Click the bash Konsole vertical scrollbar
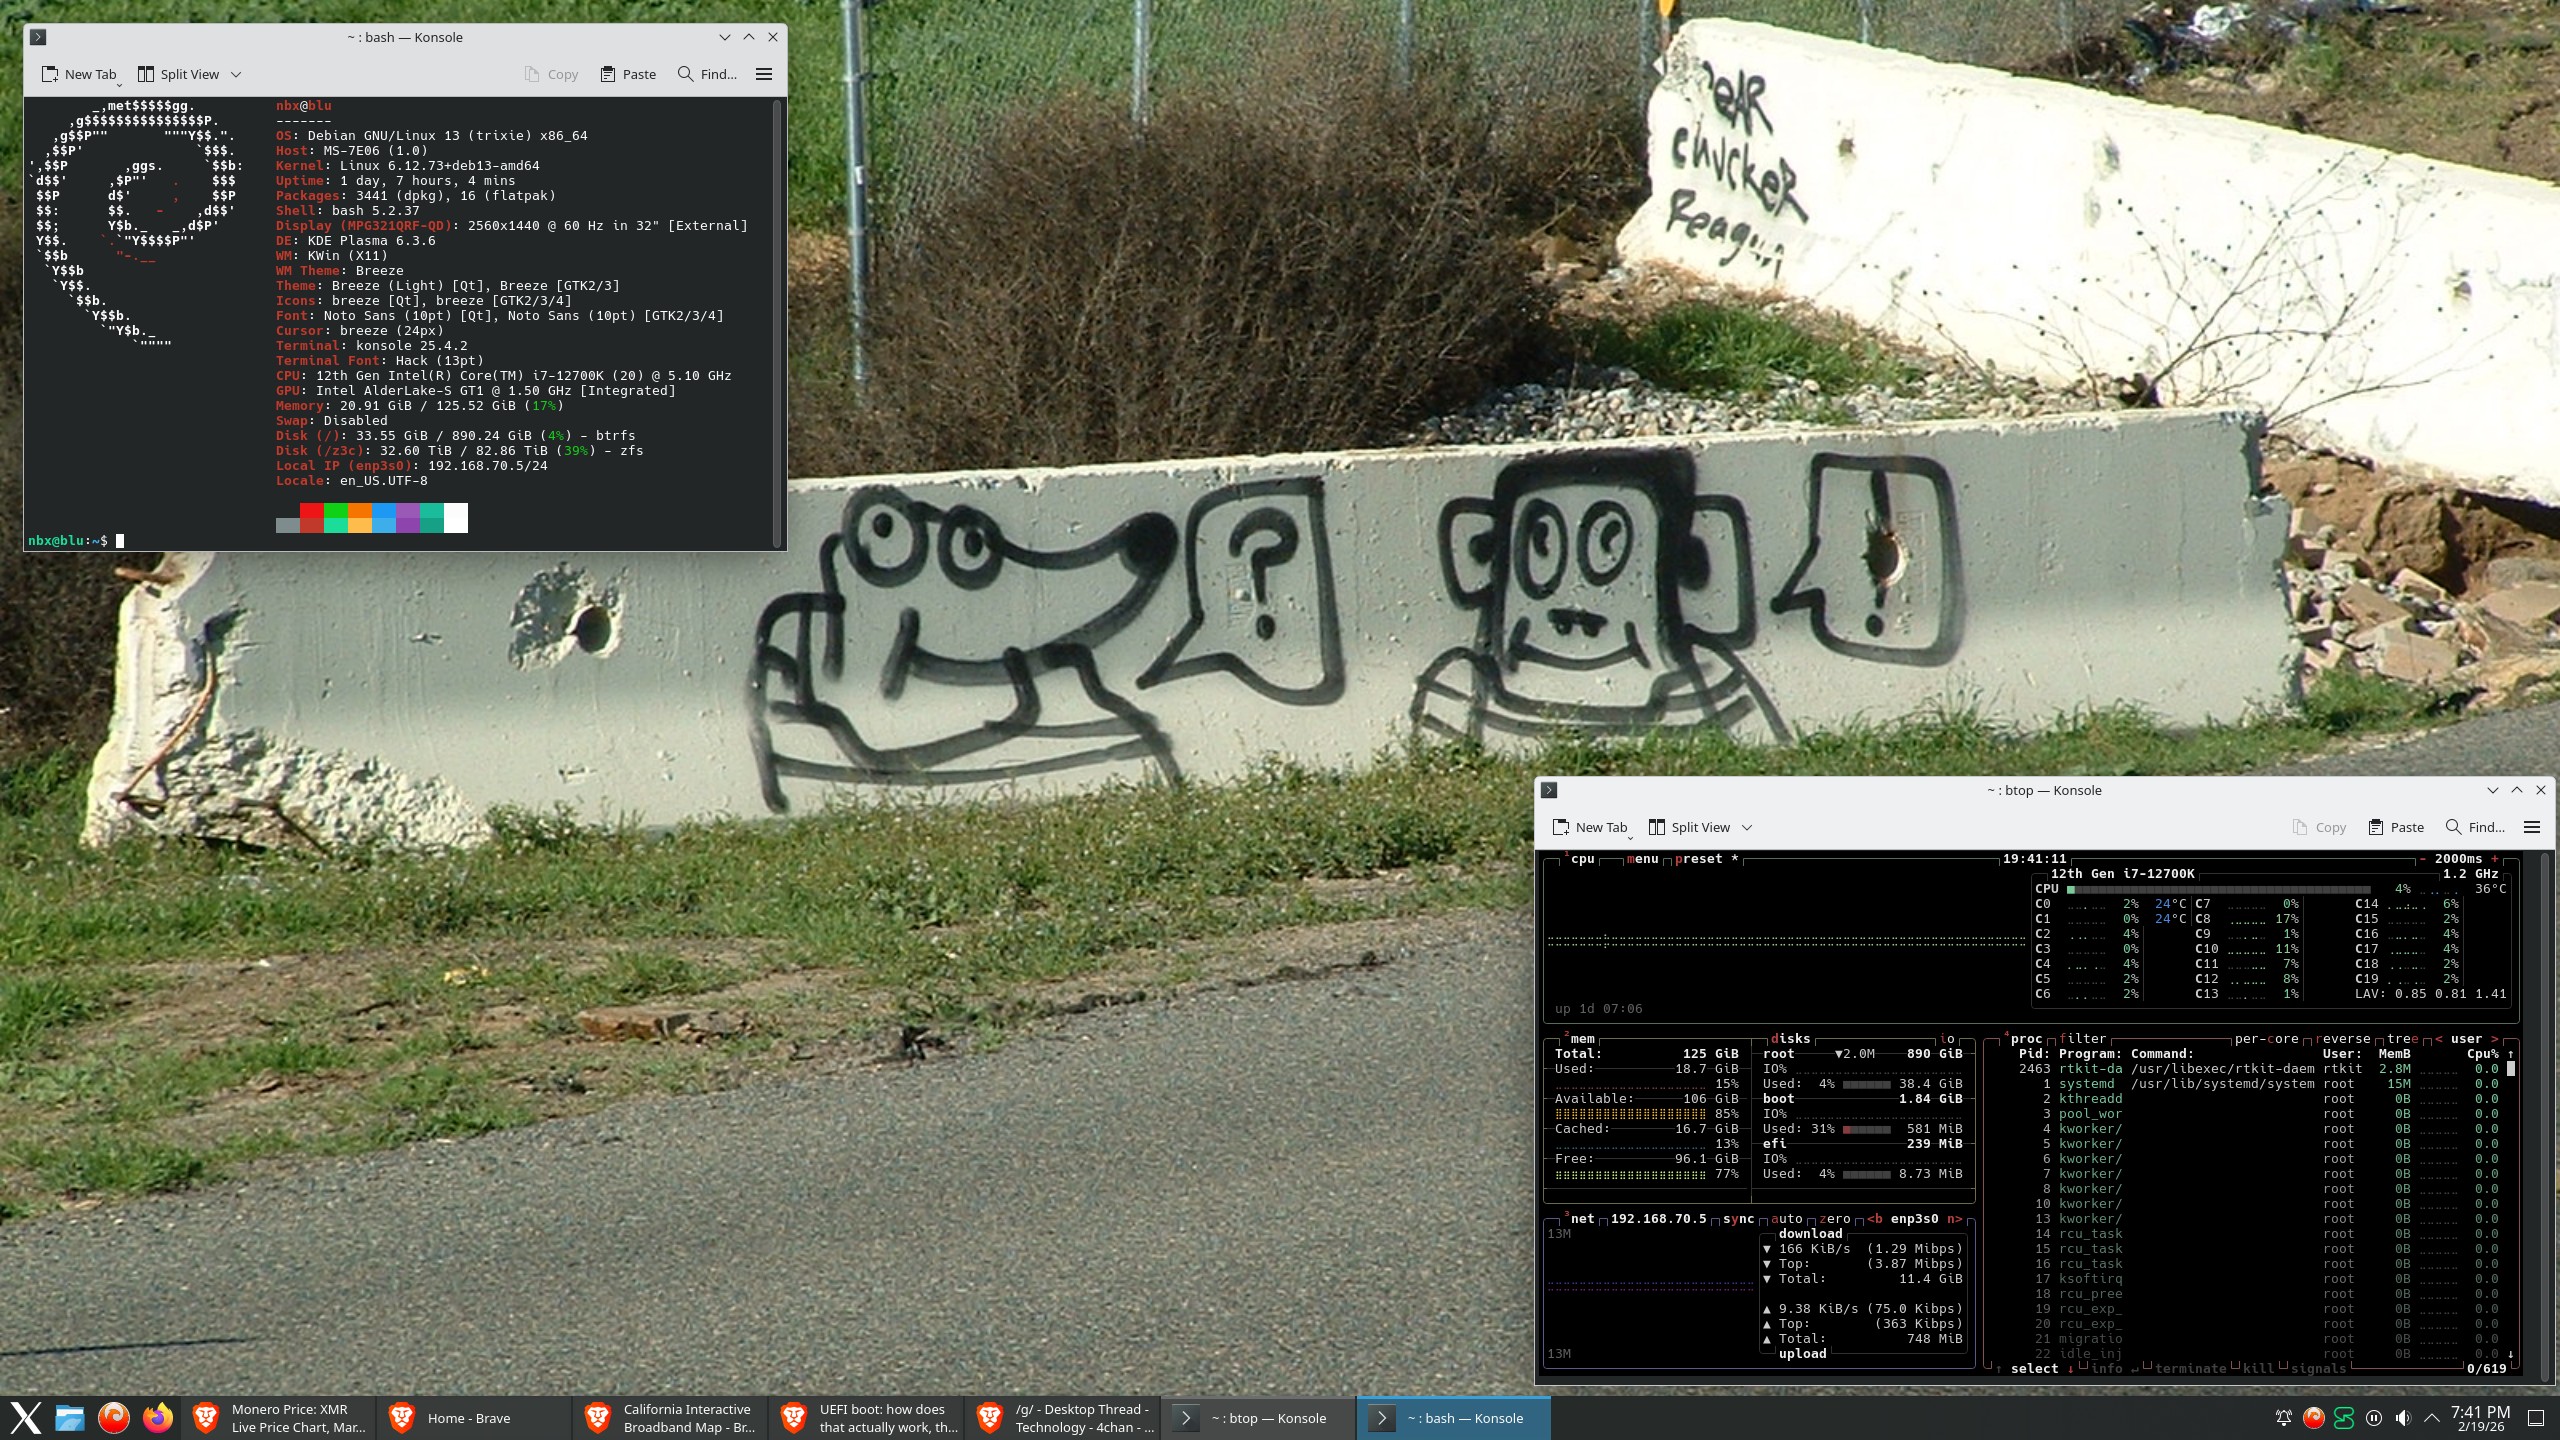This screenshot has height=1440, width=2560. pos(777,320)
